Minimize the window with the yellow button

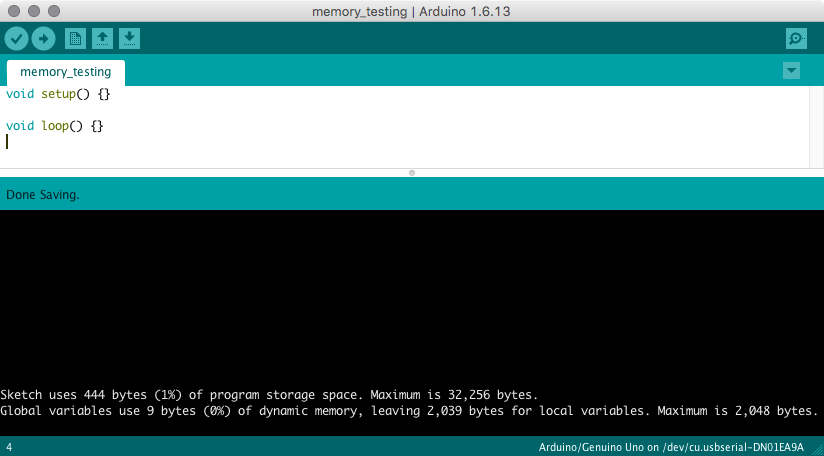[33, 11]
